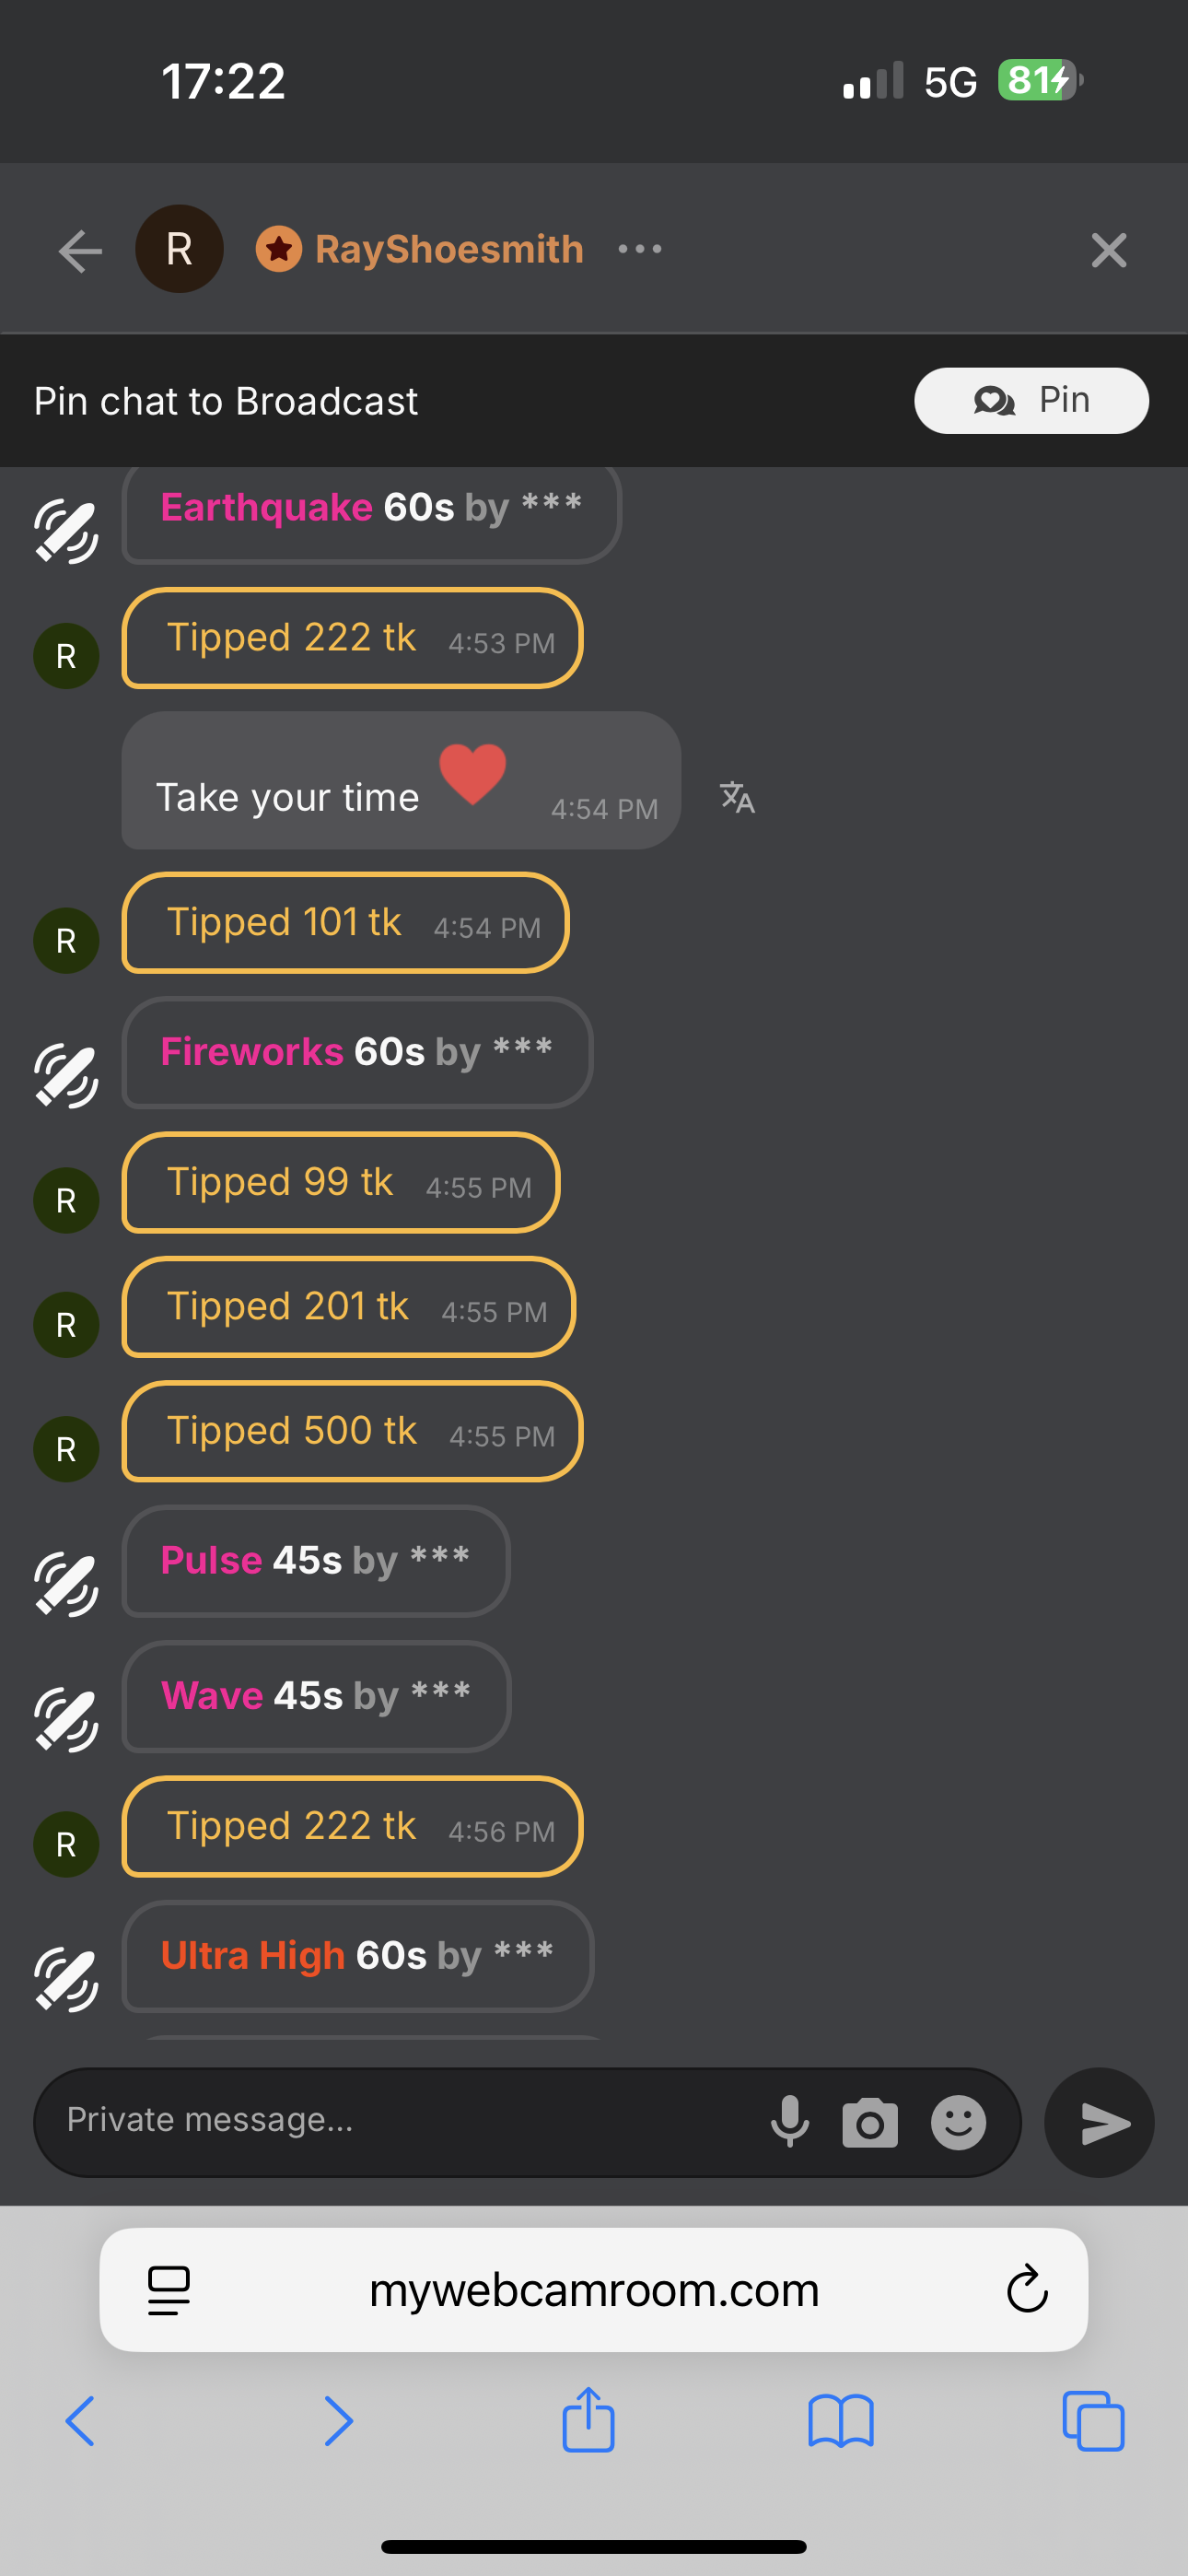Tap the RayShoesmith avatar in header
The image size is (1188, 2576).
point(179,249)
